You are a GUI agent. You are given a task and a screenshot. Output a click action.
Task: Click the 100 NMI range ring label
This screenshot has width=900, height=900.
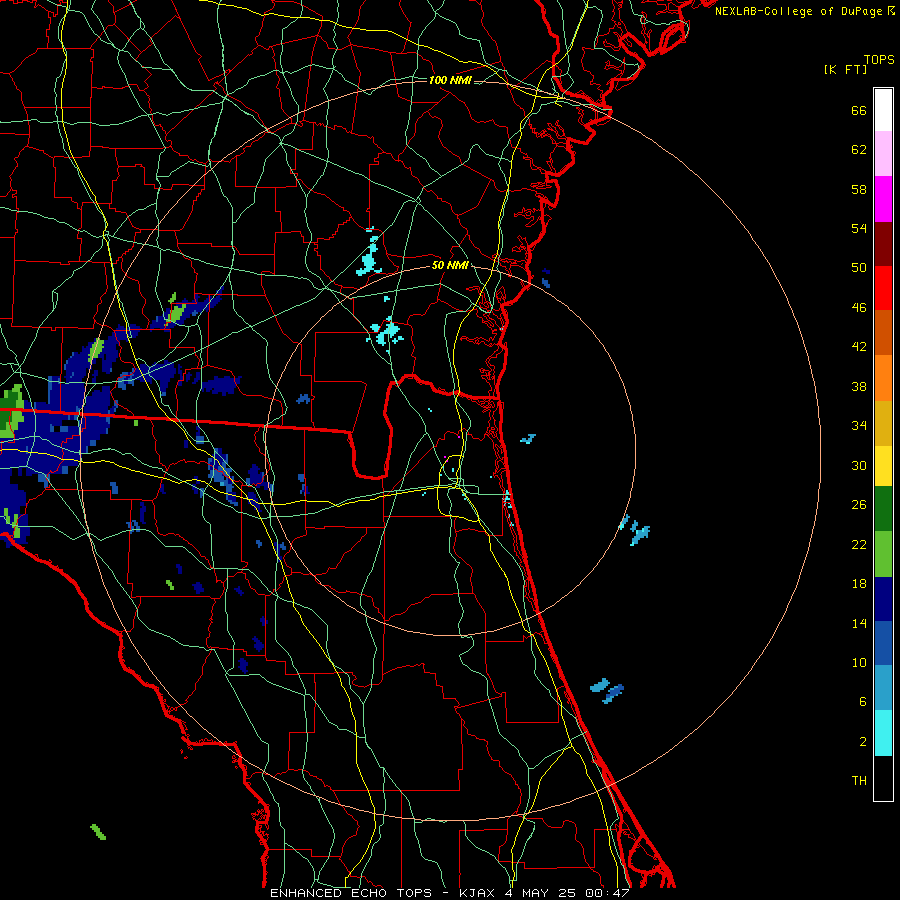coord(450,80)
